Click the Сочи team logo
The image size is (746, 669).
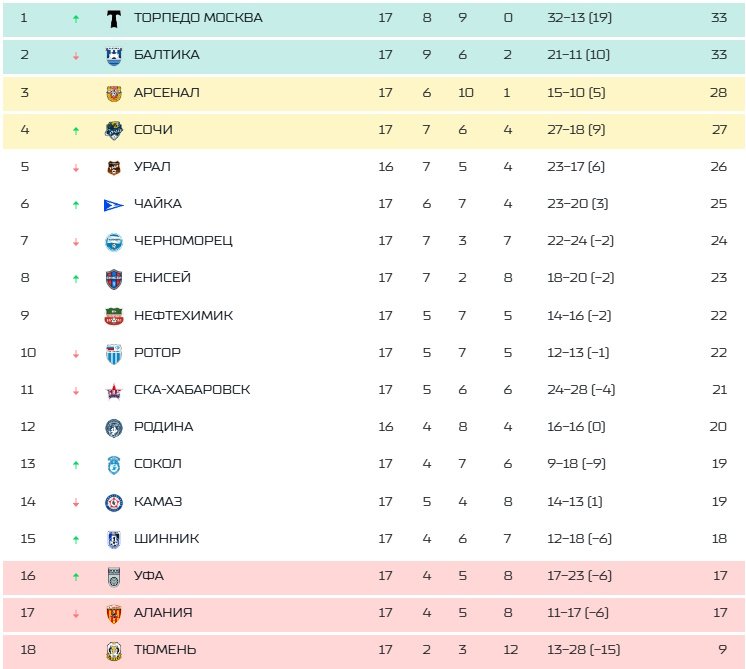tap(113, 130)
